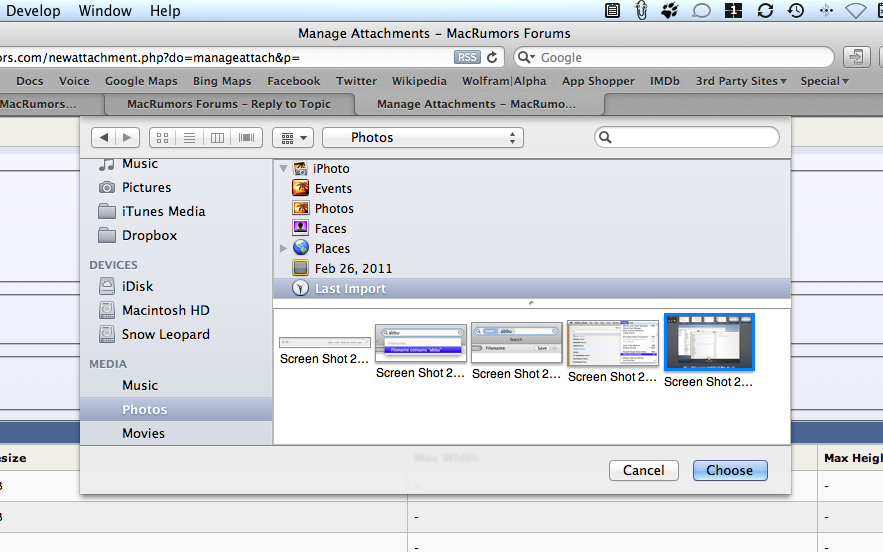Screen dimensions: 883x552
Task: Open Bing Maps bookmark
Action: (x=222, y=81)
